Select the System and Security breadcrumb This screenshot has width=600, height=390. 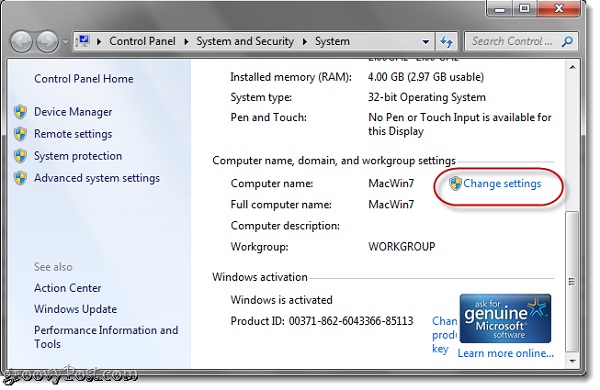(x=245, y=41)
